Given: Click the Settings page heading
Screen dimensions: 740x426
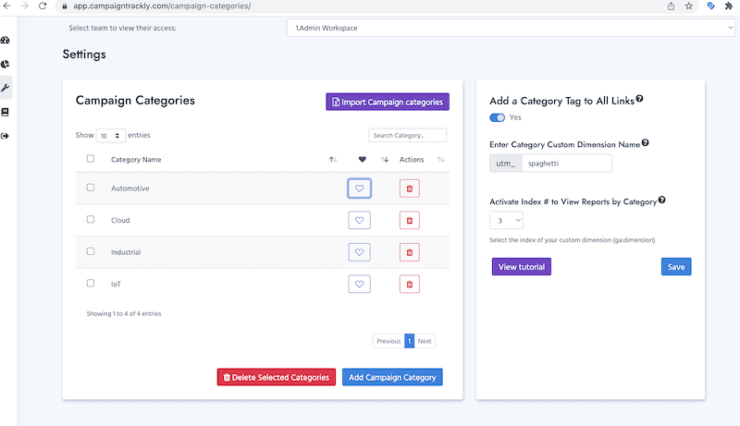Looking at the screenshot, I should click(x=84, y=54).
